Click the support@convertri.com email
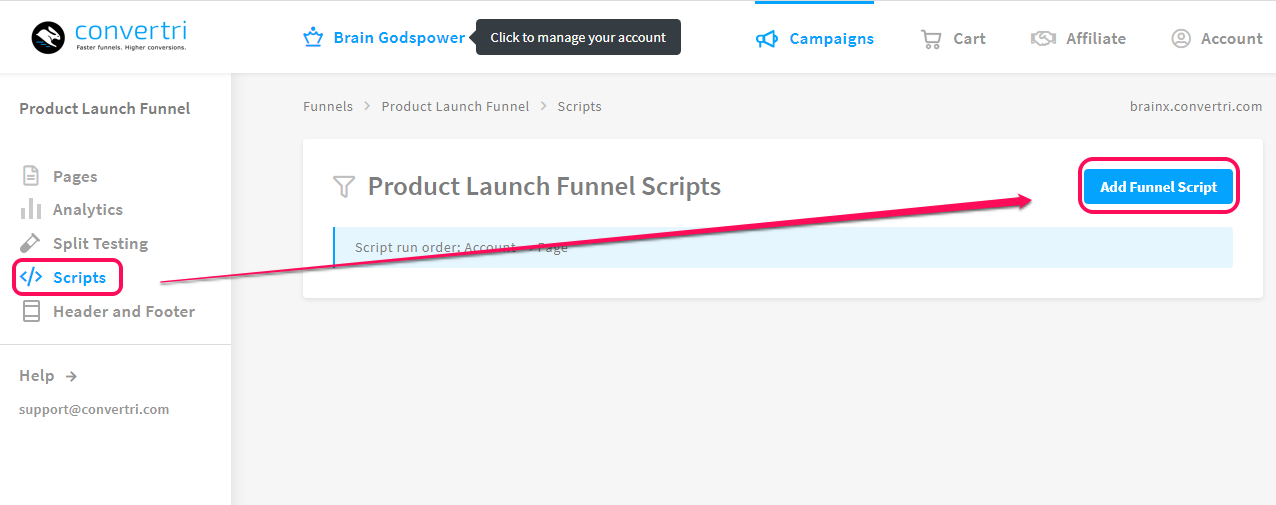This screenshot has width=1276, height=505. 94,409
